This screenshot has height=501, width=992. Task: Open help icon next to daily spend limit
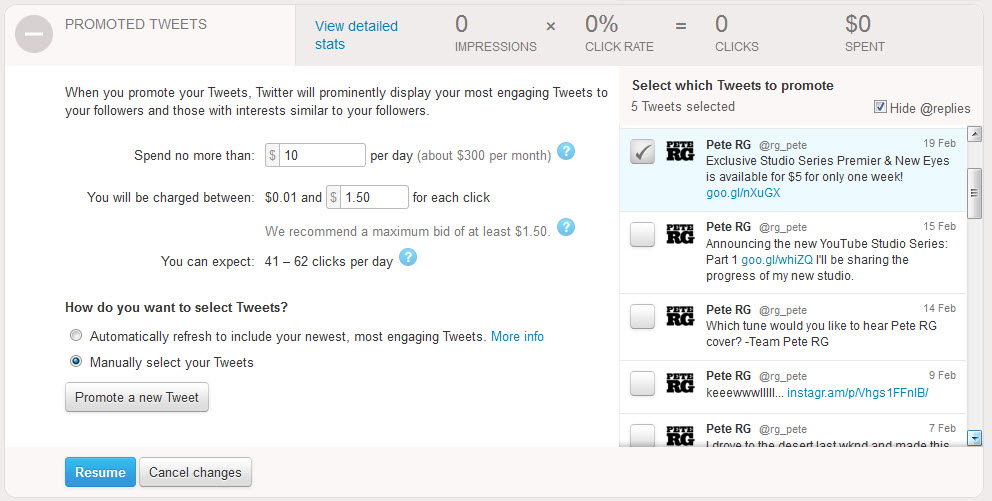566,152
